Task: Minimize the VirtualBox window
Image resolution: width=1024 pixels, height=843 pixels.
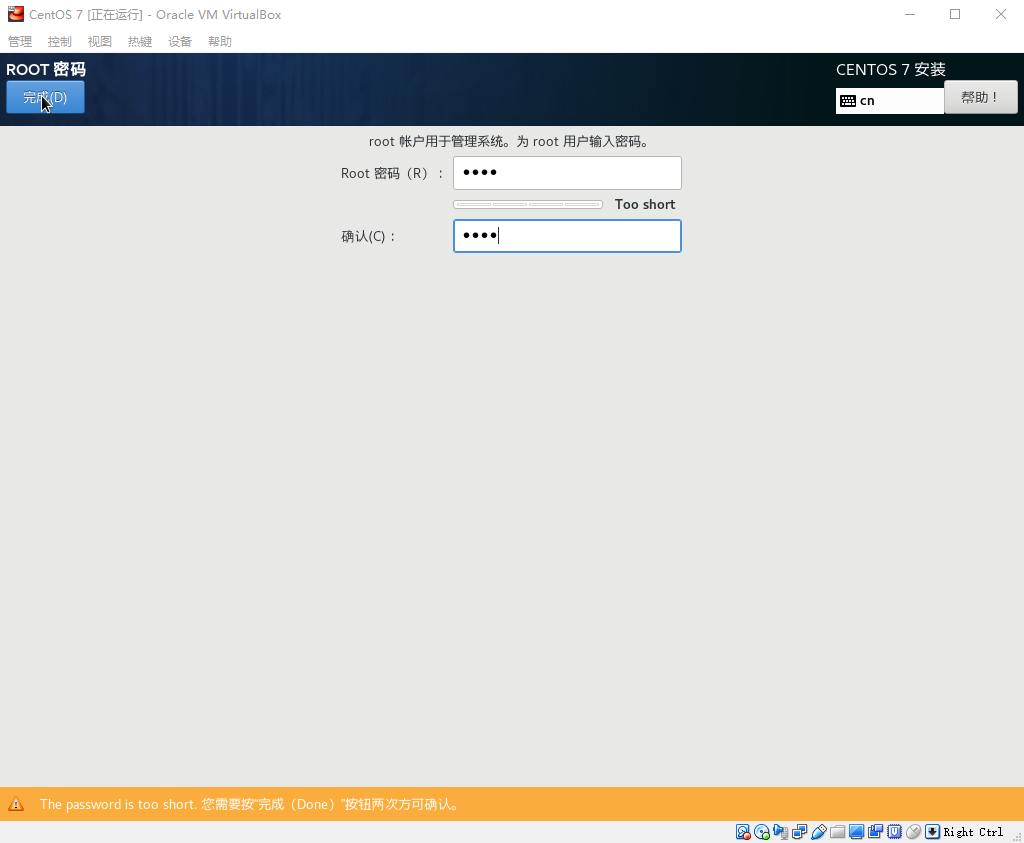Action: [910, 14]
